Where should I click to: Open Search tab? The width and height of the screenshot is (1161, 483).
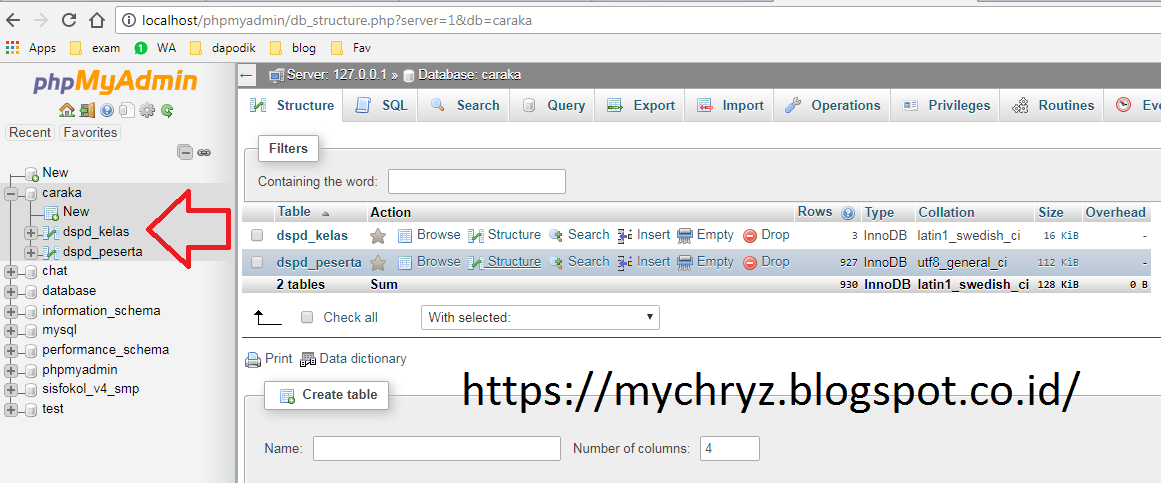(x=464, y=106)
